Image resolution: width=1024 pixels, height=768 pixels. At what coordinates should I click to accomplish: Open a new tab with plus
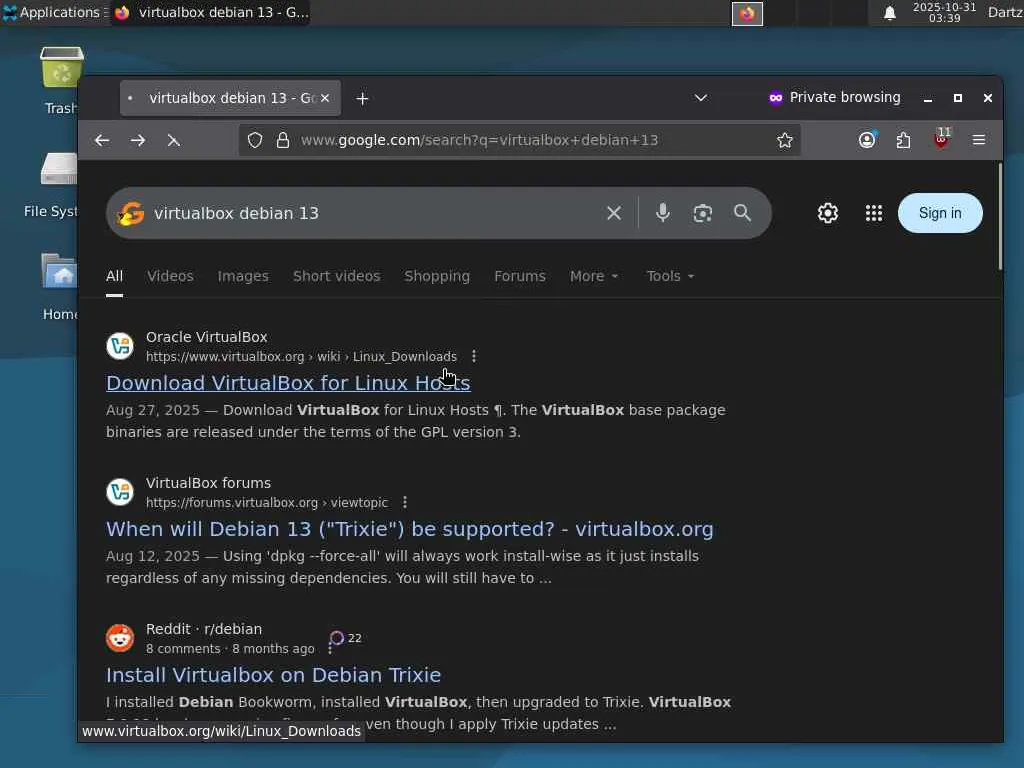(362, 99)
